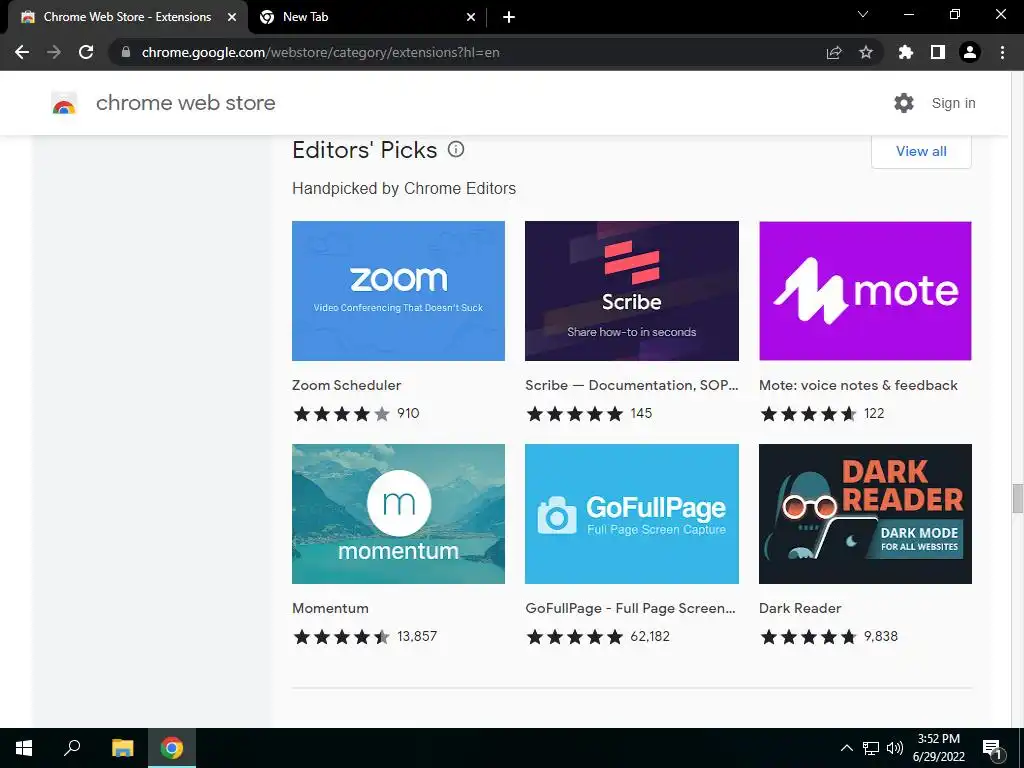1024x768 pixels.
Task: Open the Dark Reader extension thumbnail
Action: click(x=865, y=514)
